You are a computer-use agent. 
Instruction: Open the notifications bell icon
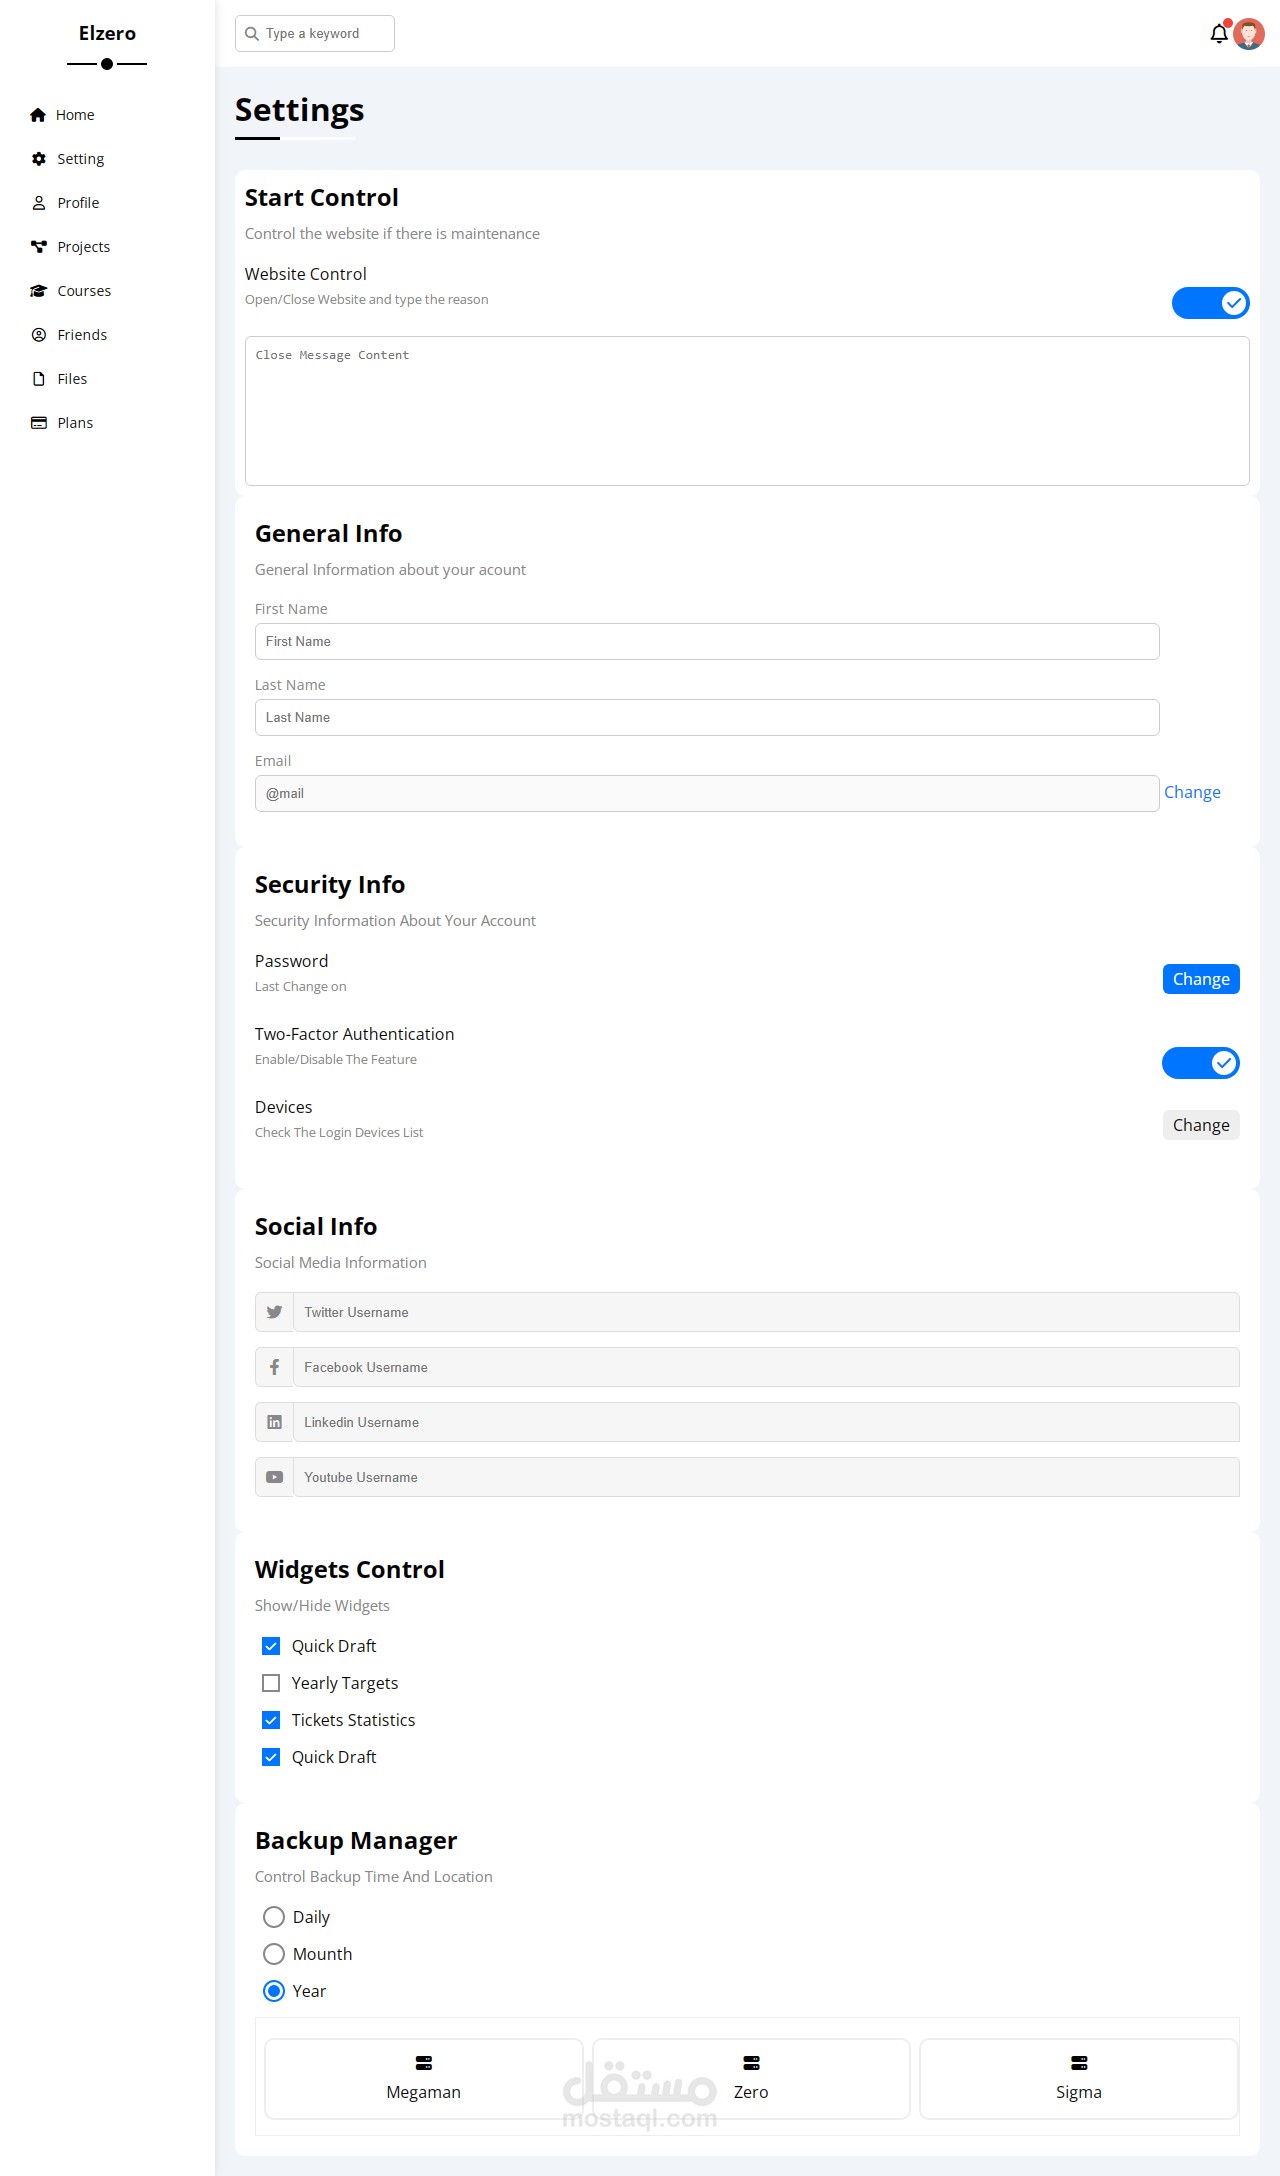[x=1219, y=33]
